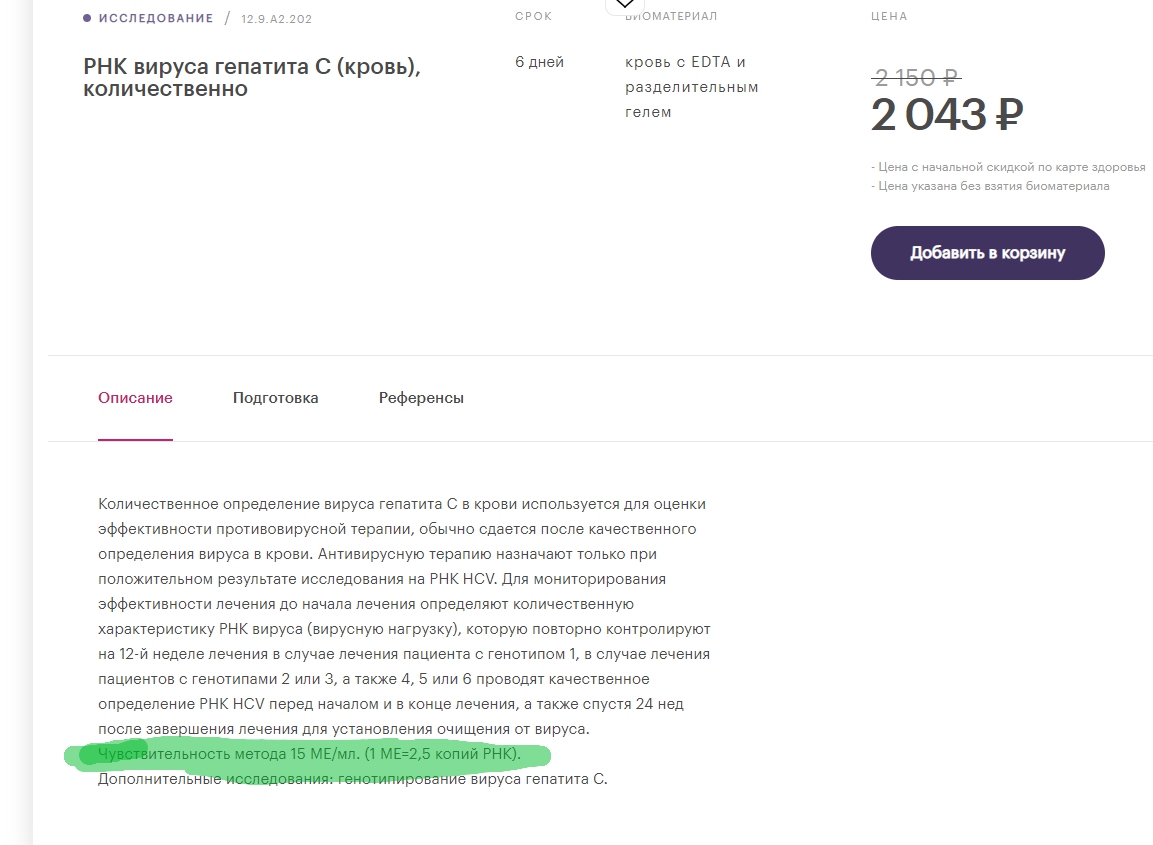Open the "Референсы" tab
The image size is (1153, 845).
[421, 398]
